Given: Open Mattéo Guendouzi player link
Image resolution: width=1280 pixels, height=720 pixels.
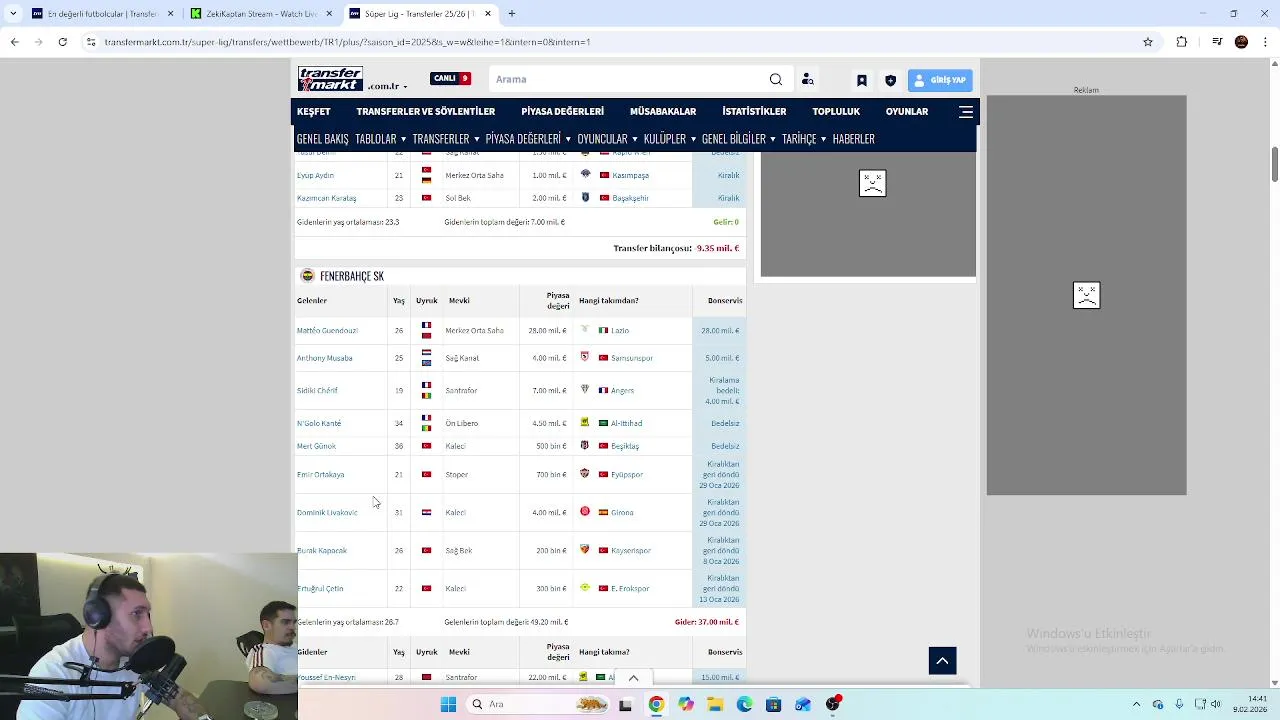Looking at the screenshot, I should [327, 330].
